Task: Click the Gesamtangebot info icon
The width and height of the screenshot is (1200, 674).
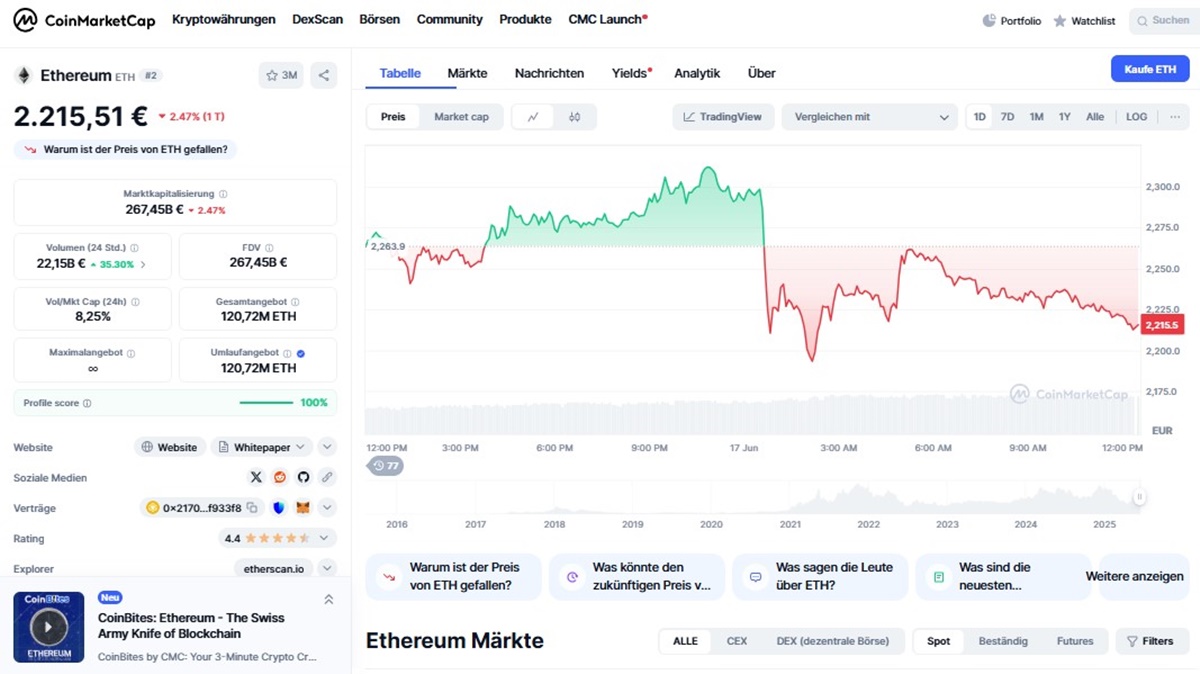Action: pyautogui.click(x=294, y=301)
